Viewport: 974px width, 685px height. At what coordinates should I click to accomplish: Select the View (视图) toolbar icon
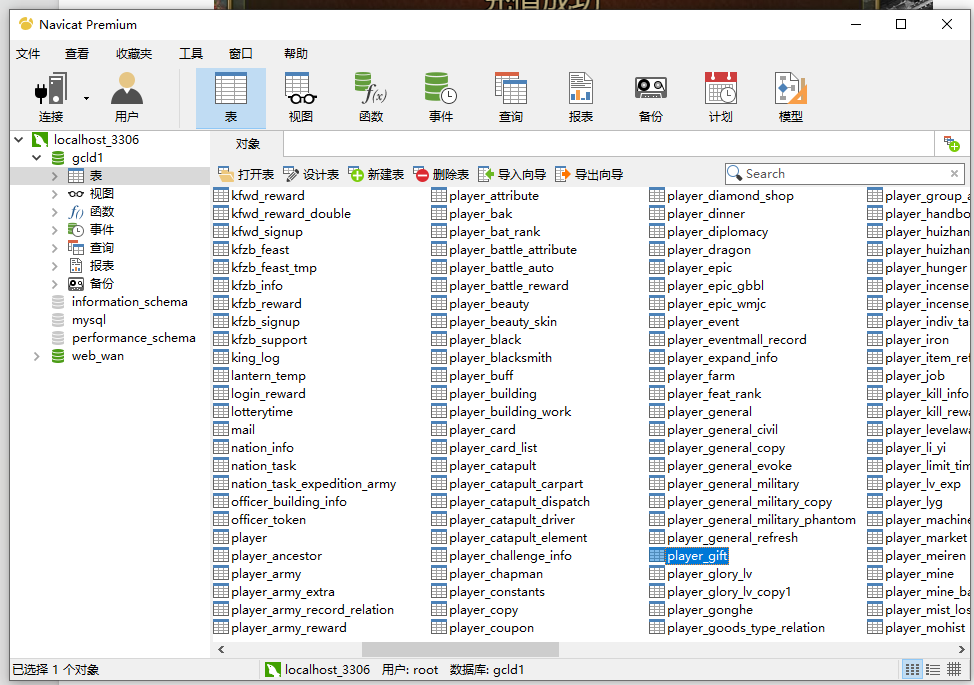point(300,98)
